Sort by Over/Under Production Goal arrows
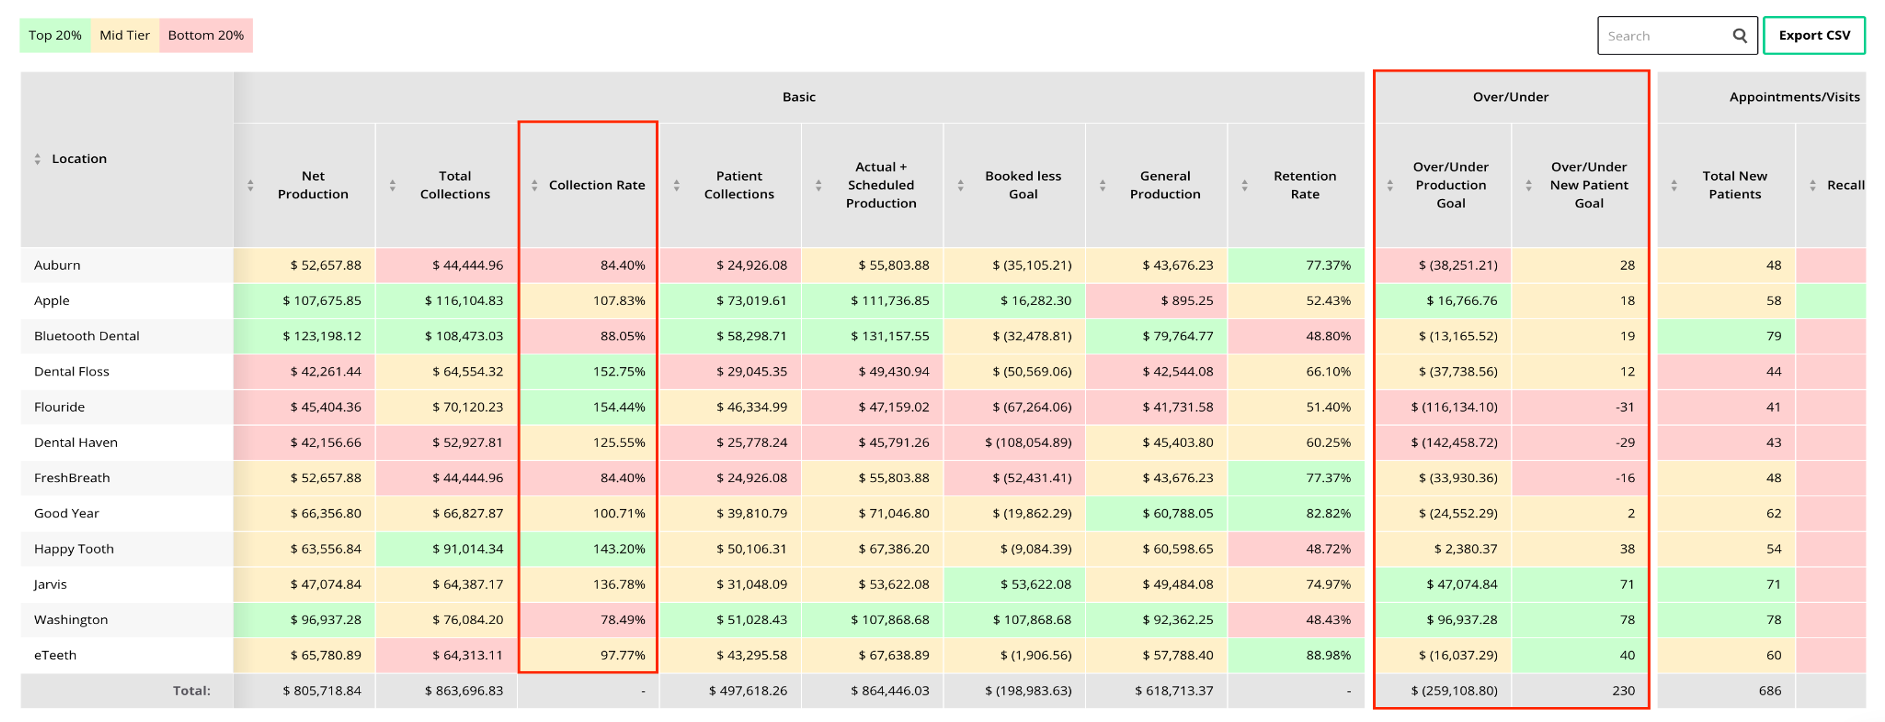The height and width of the screenshot is (722, 1885). coord(1390,185)
